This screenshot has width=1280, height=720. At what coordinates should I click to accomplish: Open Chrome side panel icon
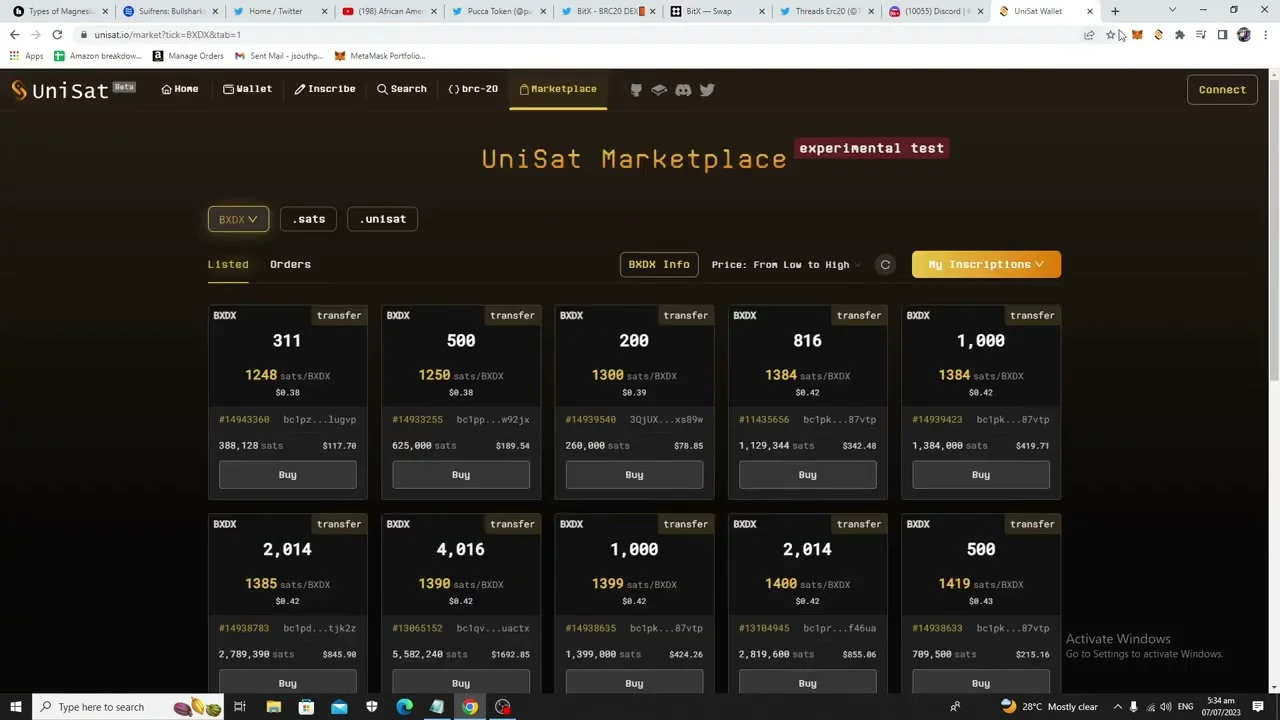(x=1222, y=35)
